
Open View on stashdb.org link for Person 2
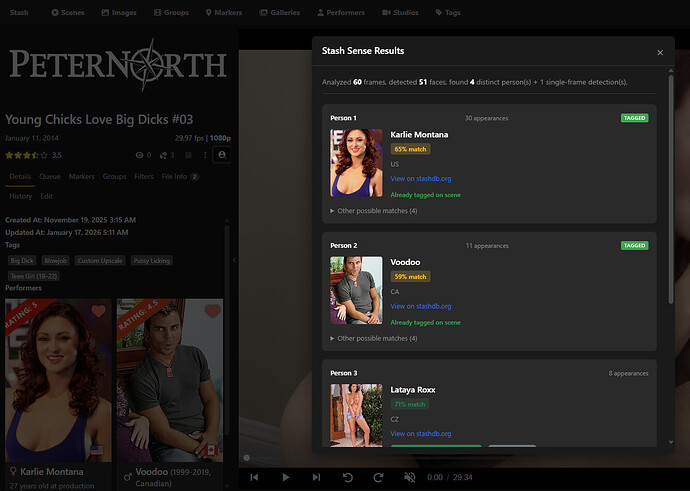click(x=420, y=306)
